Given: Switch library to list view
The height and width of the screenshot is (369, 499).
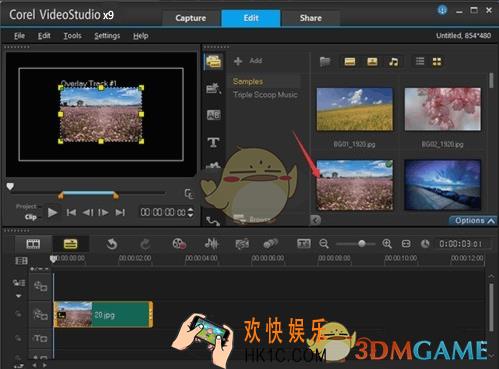Looking at the screenshot, I should [x=420, y=61].
